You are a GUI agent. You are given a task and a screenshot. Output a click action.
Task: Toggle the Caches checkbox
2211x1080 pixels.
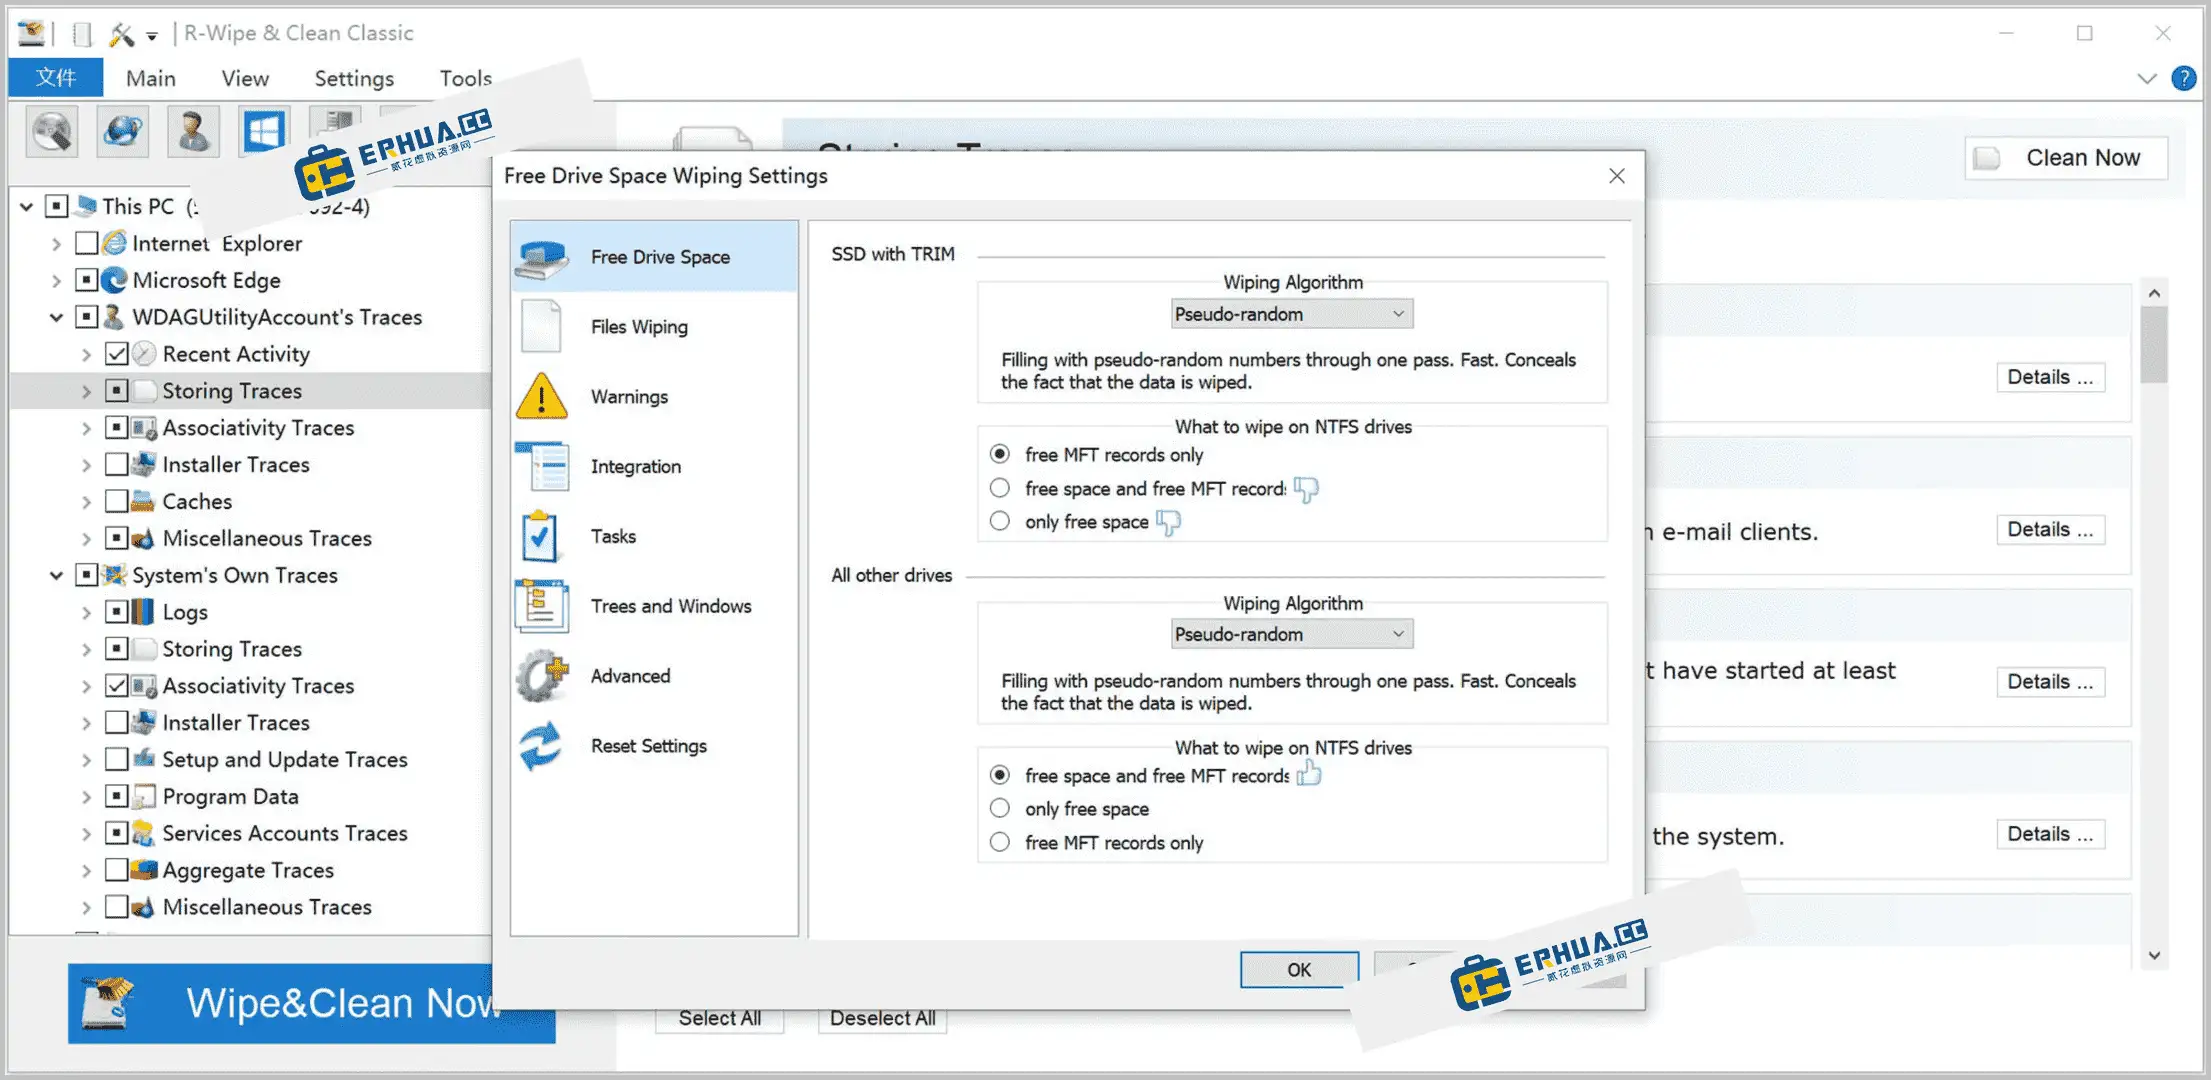(117, 501)
